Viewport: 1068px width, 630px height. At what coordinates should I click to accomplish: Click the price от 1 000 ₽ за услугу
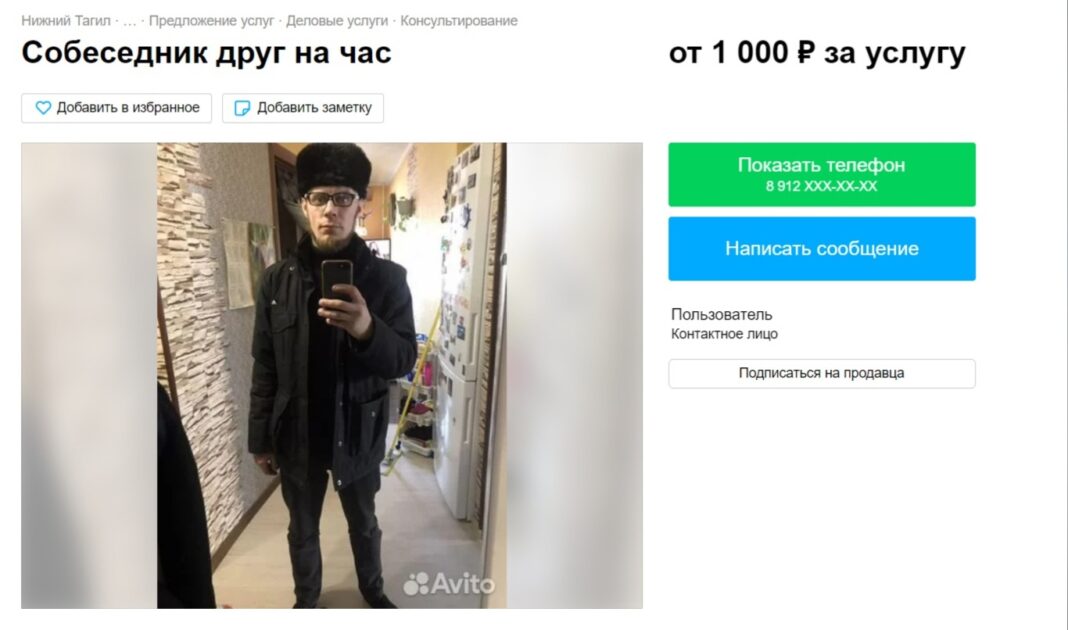coord(817,53)
